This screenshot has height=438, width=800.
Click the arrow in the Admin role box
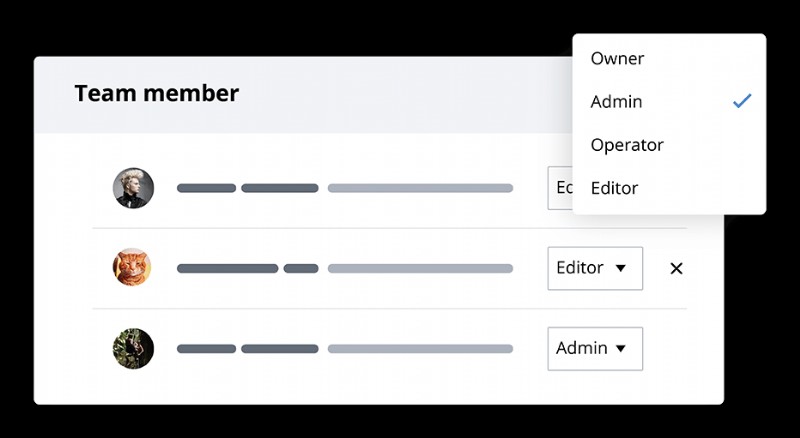pos(620,348)
